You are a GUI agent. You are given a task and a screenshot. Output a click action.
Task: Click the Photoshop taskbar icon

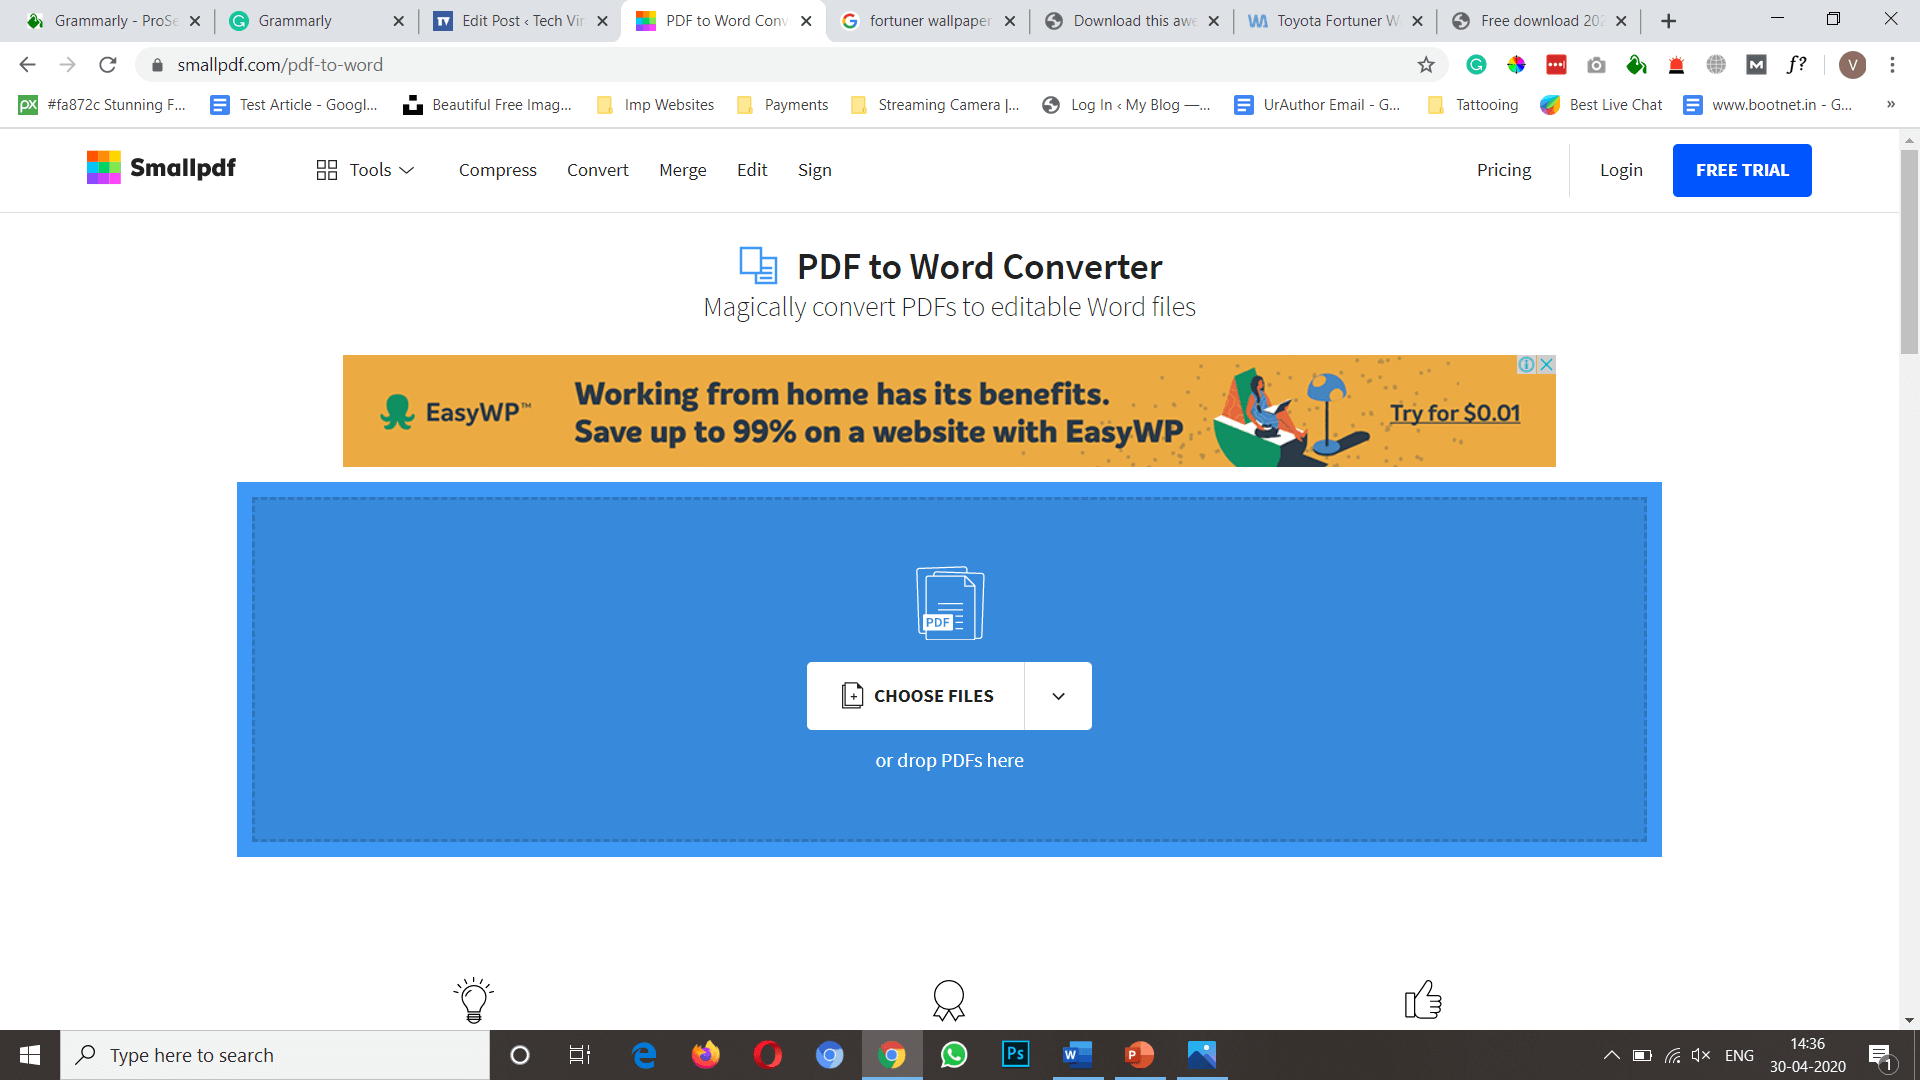[x=1015, y=1054]
